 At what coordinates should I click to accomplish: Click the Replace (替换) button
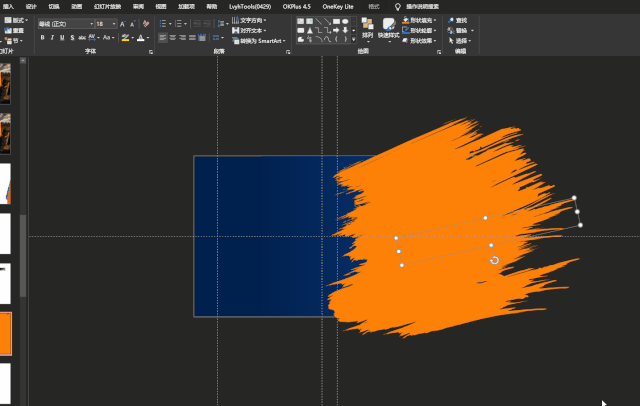pos(461,31)
